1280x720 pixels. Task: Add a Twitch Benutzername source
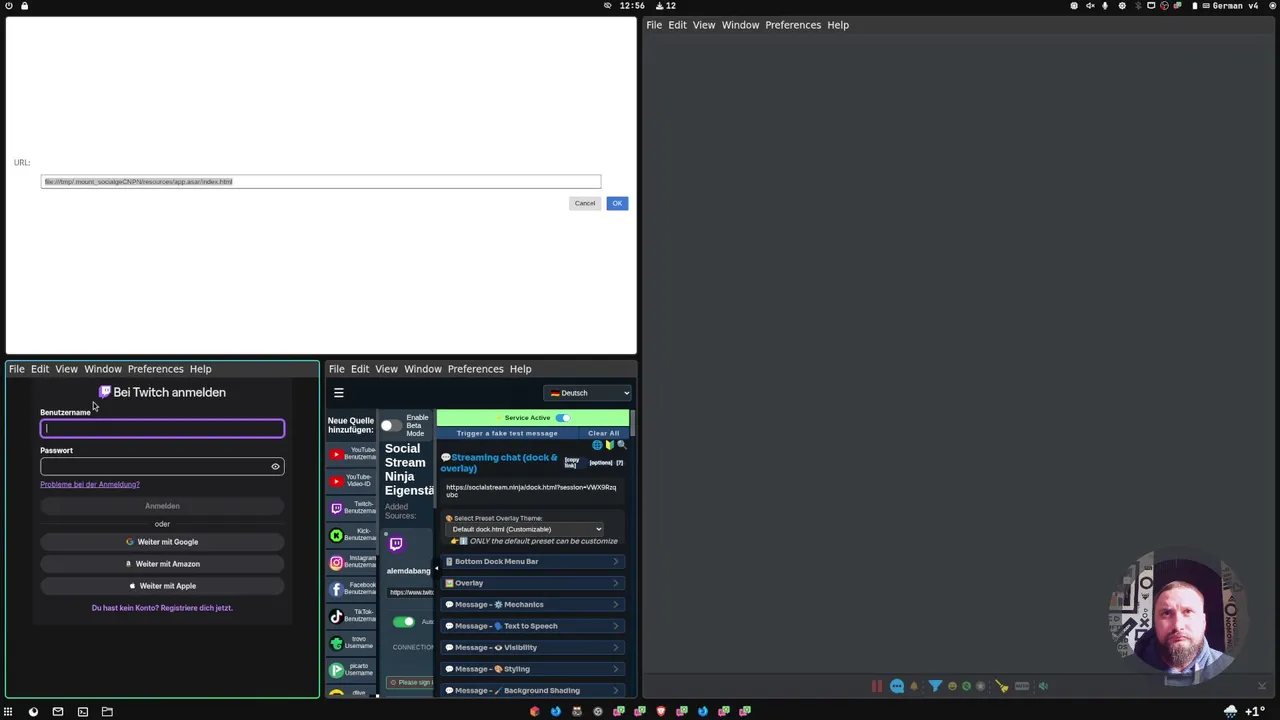[352, 508]
